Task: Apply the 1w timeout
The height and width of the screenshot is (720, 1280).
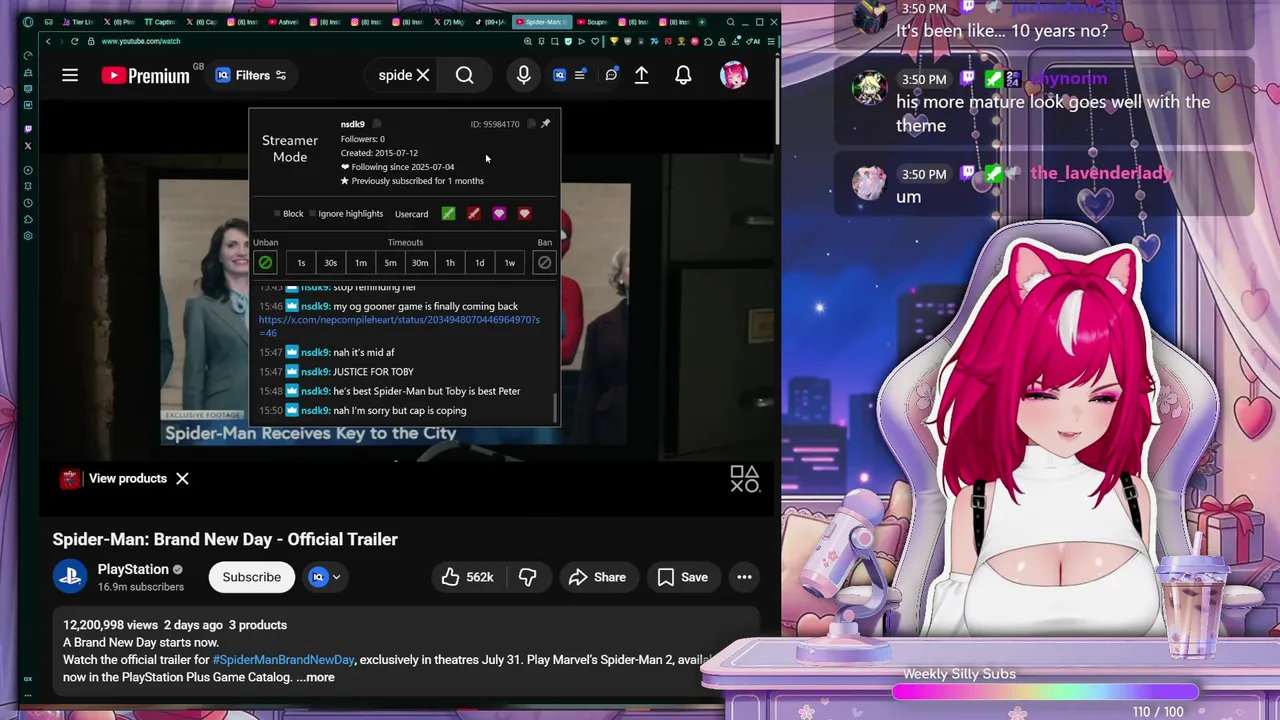Action: (x=509, y=263)
